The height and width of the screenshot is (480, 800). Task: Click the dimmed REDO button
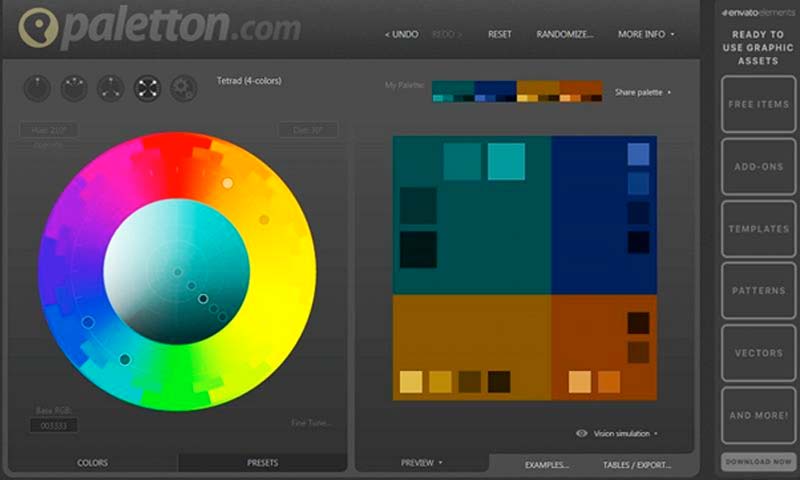pos(447,34)
